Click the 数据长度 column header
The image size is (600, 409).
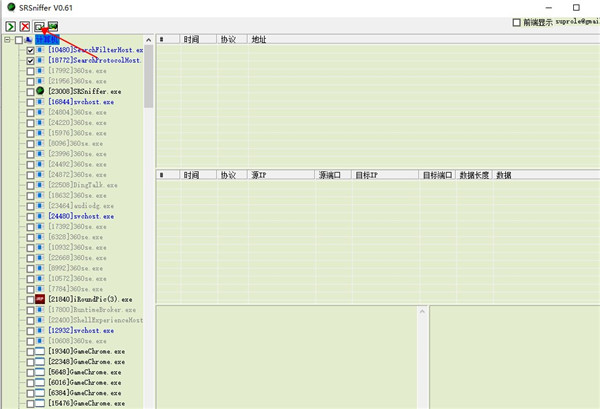coord(475,174)
